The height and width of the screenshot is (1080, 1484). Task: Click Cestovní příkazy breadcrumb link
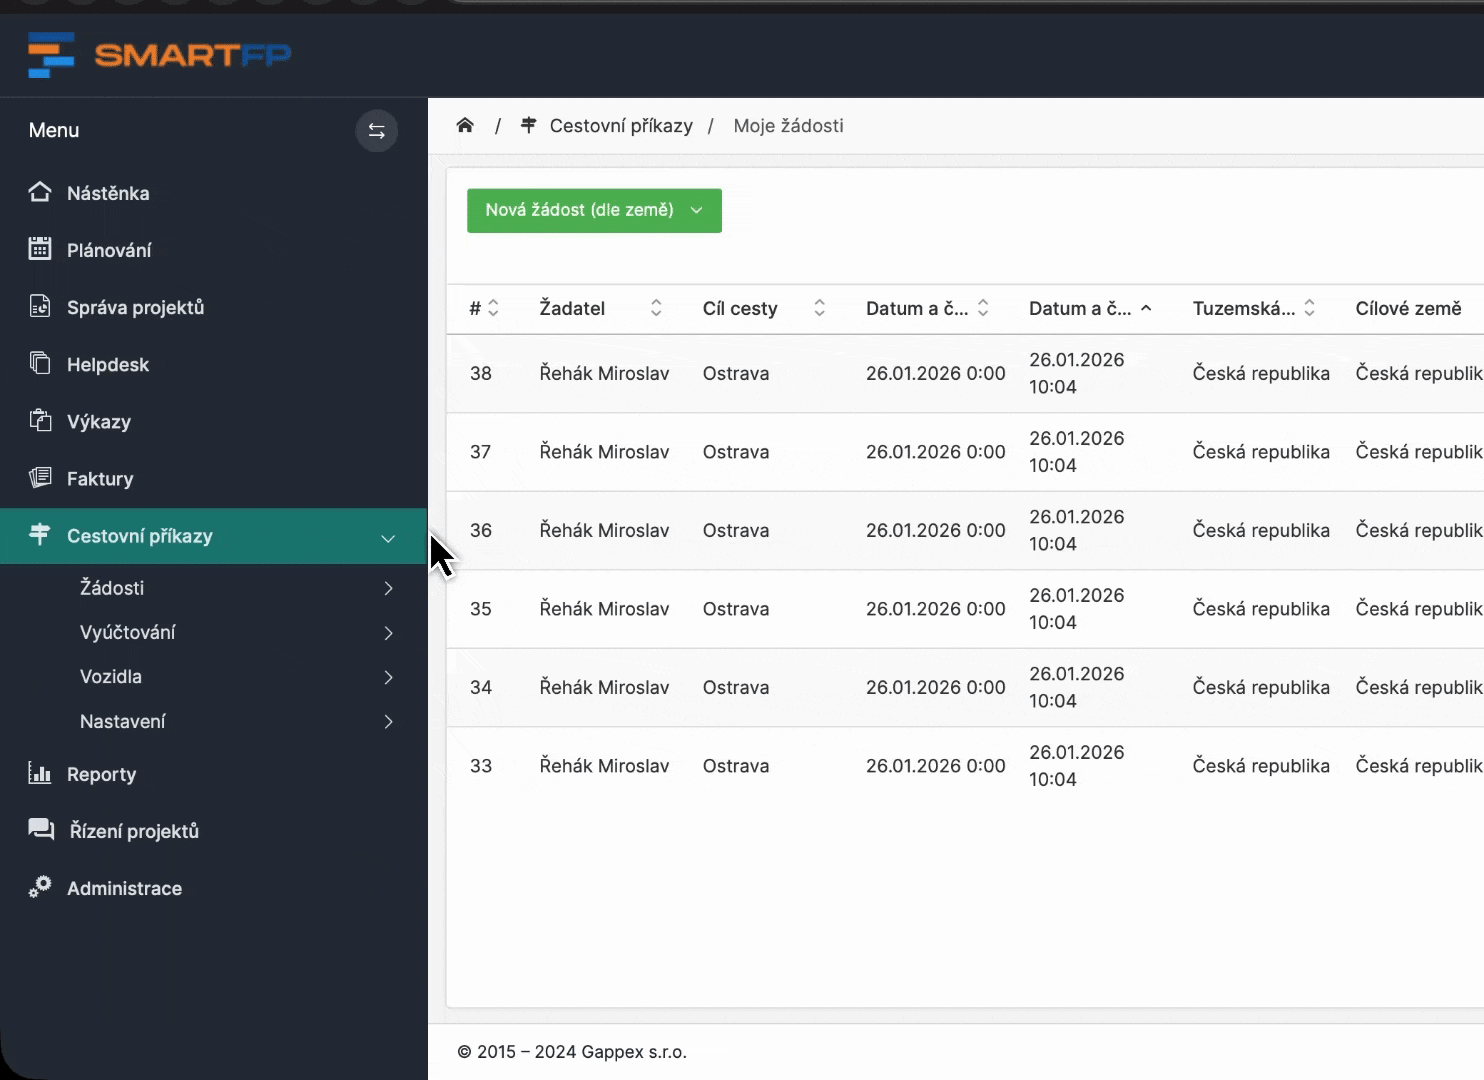click(x=620, y=126)
